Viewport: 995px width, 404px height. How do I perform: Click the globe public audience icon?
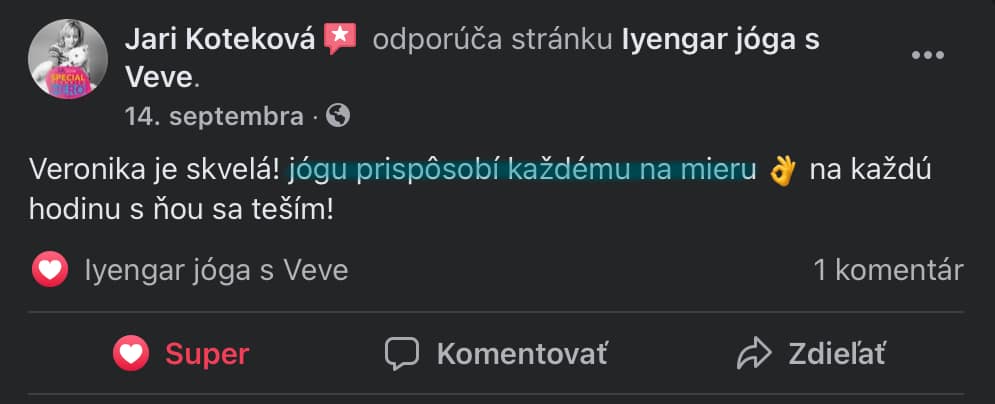(339, 116)
